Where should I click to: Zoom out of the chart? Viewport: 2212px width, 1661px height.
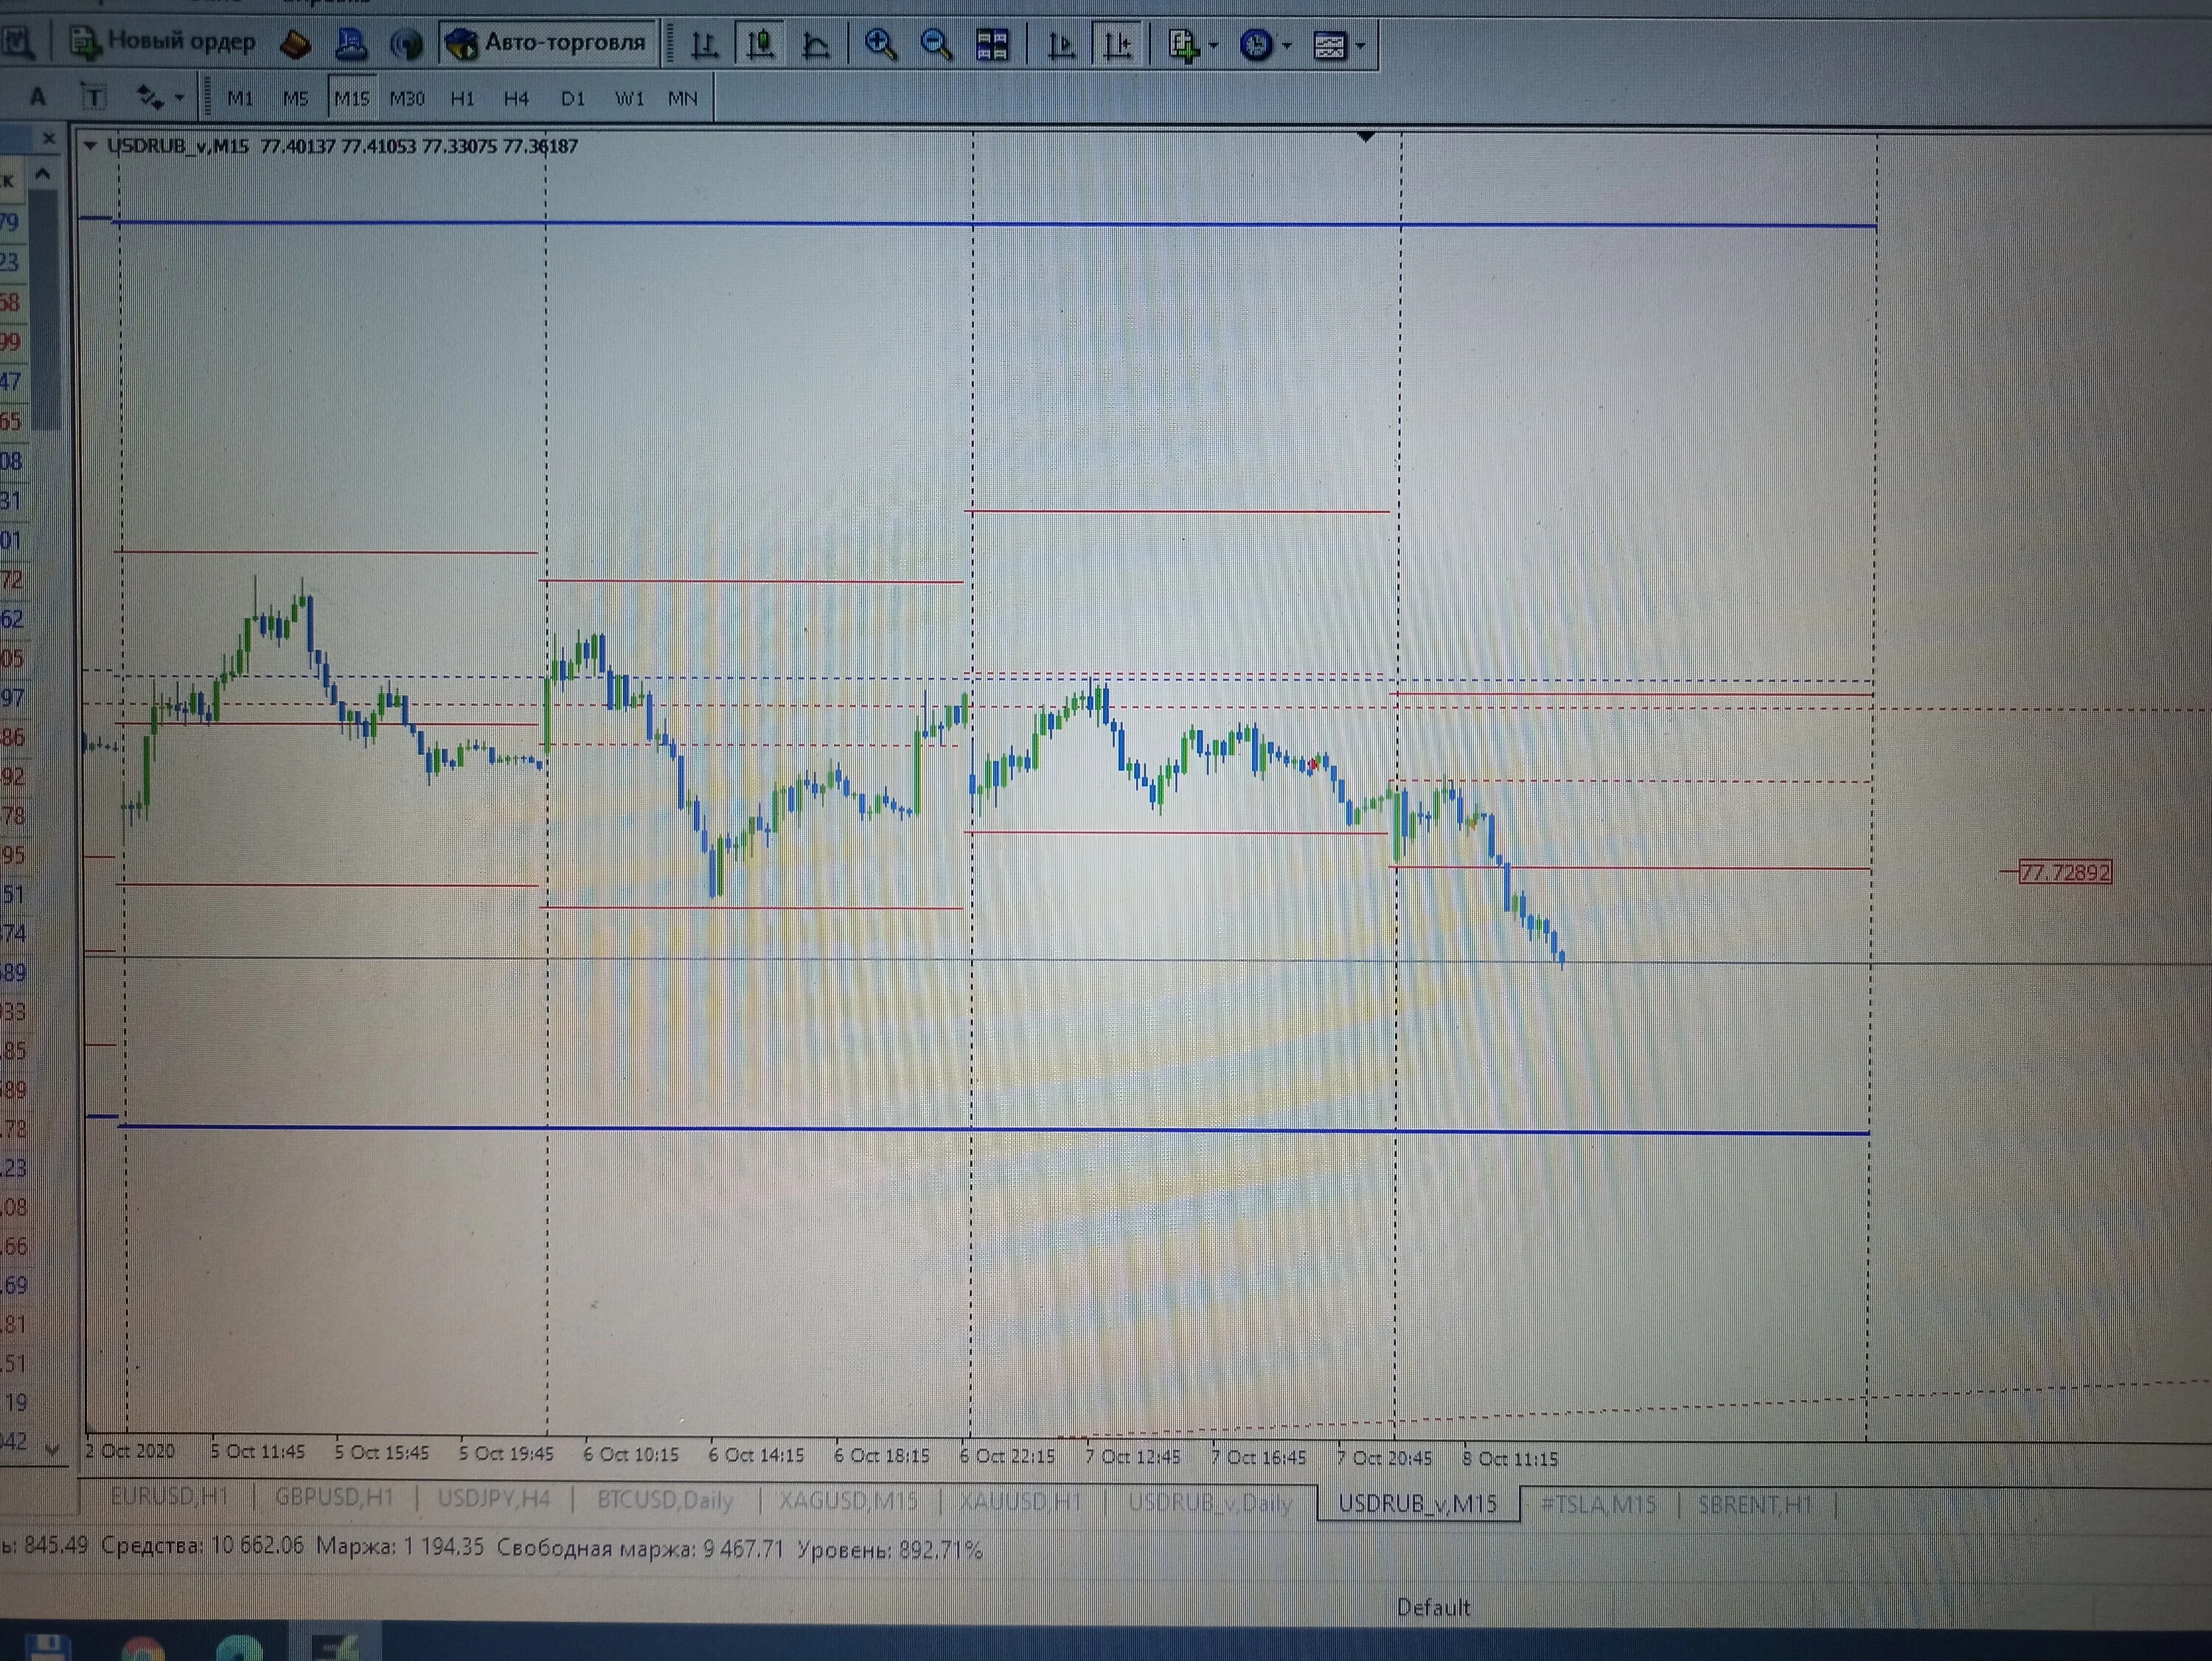click(x=936, y=45)
